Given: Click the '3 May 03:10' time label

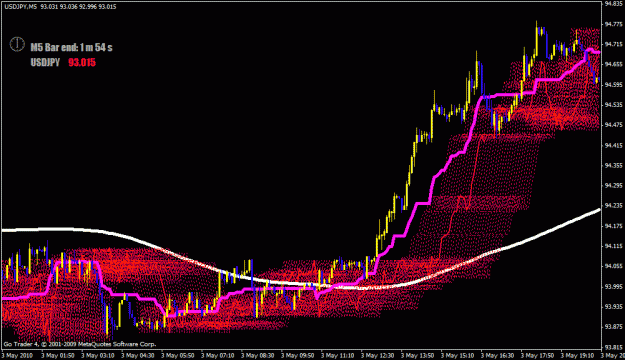Looking at the screenshot, I should click(98, 355).
